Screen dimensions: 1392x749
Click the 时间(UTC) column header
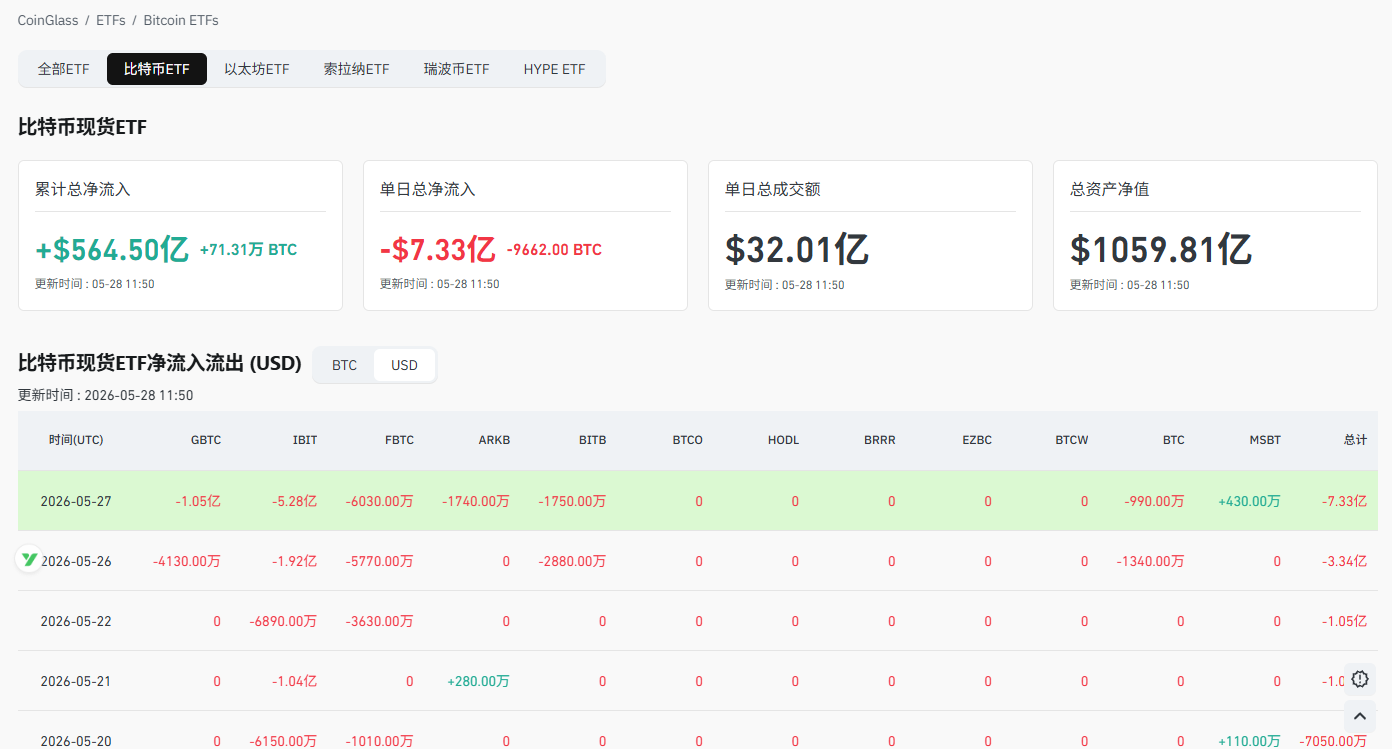(76, 440)
